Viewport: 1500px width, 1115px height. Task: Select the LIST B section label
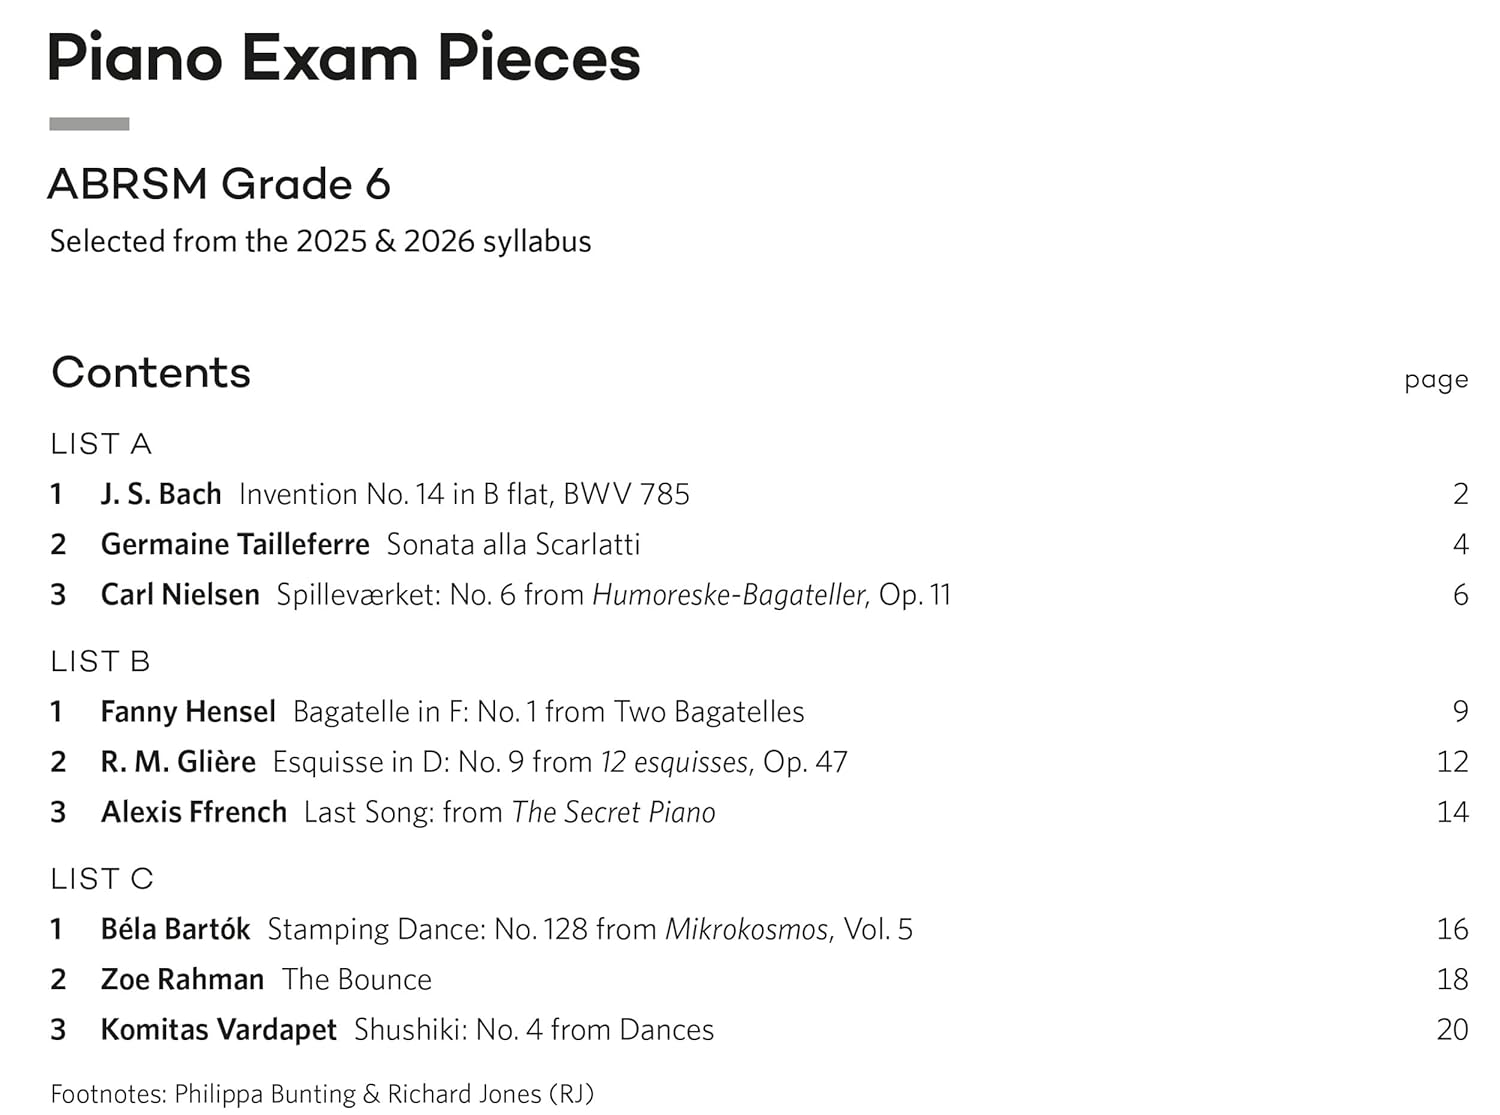pos(100,661)
